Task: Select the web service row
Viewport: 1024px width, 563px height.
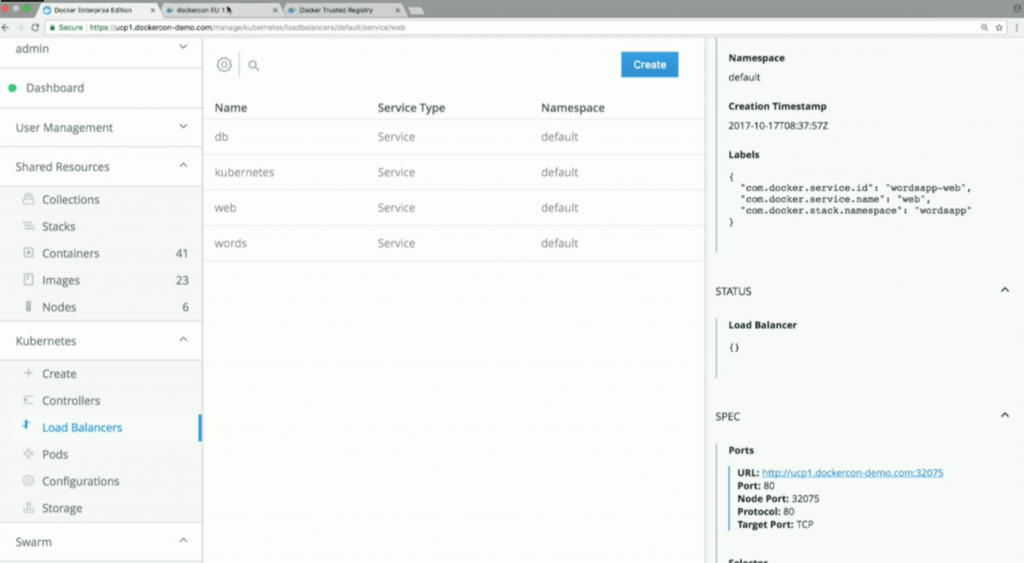Action: coord(454,207)
